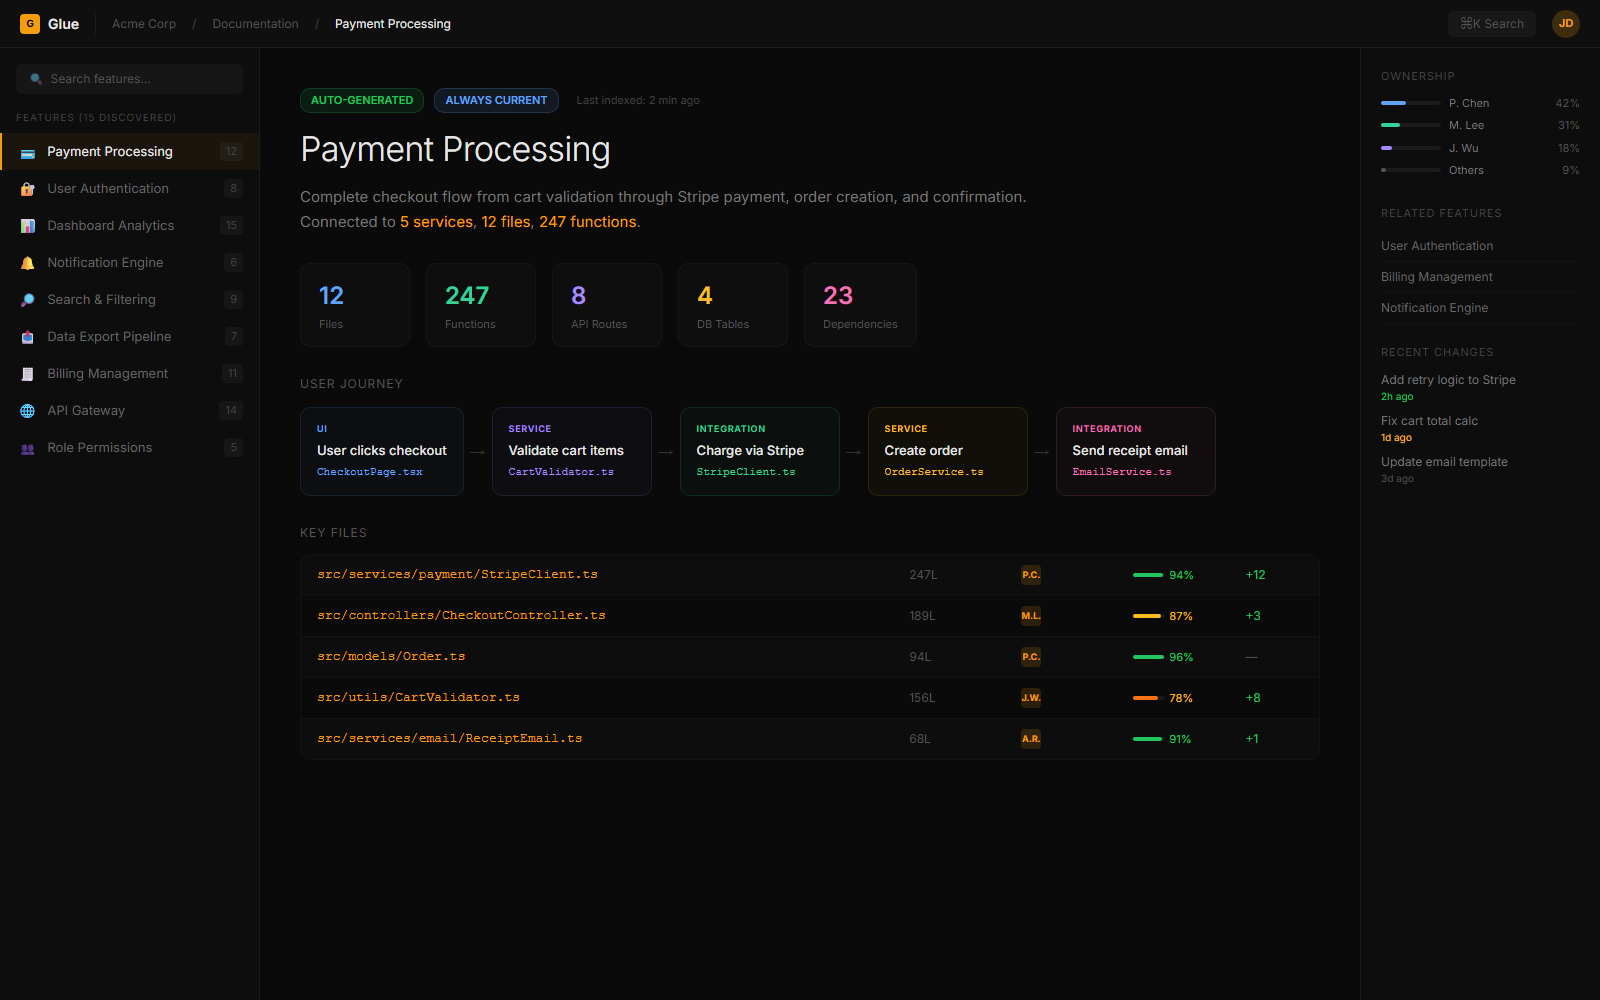
Task: Open User Authentication under Related Features
Action: [x=1437, y=245]
